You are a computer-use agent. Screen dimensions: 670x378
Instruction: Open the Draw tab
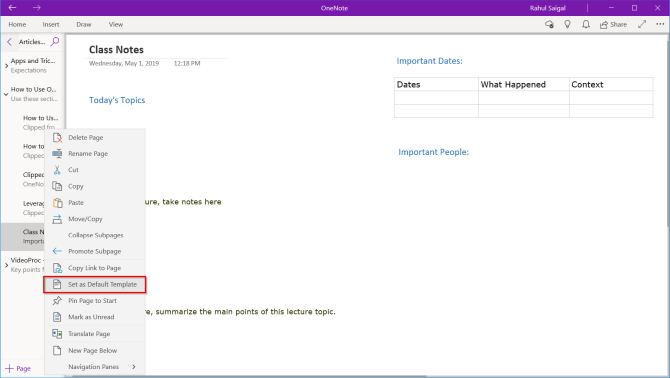coord(84,24)
